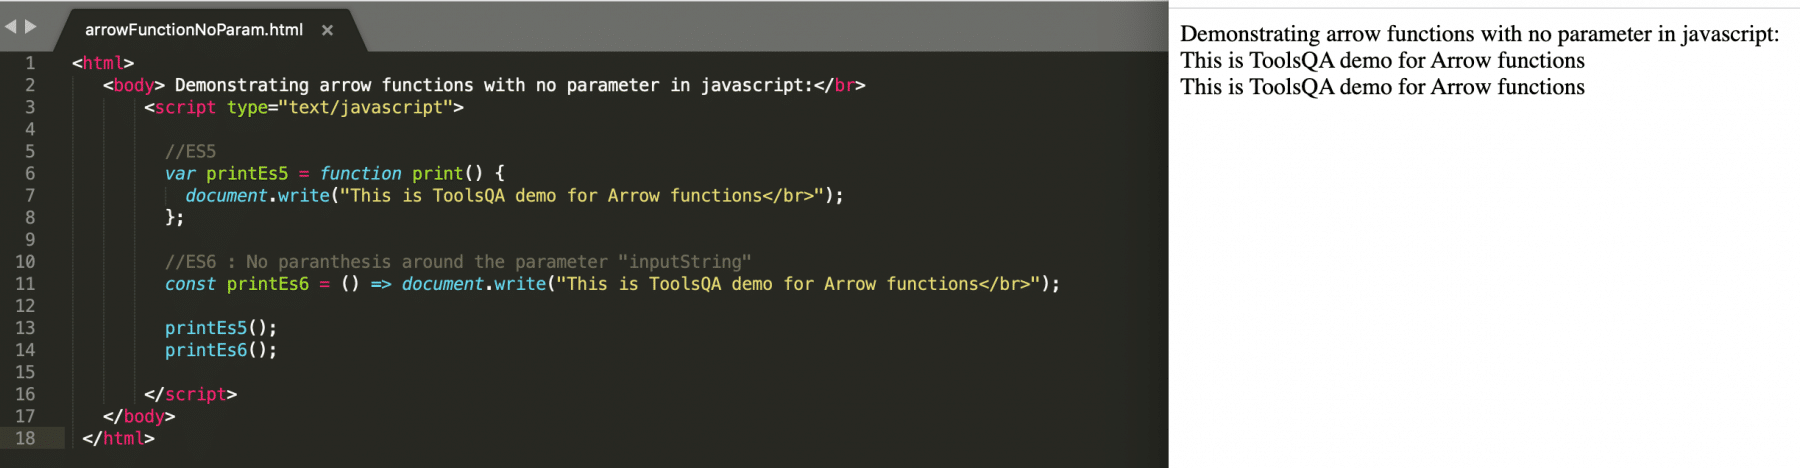
Task: Click the printEs6(); call on line 14
Action: pos(221,350)
